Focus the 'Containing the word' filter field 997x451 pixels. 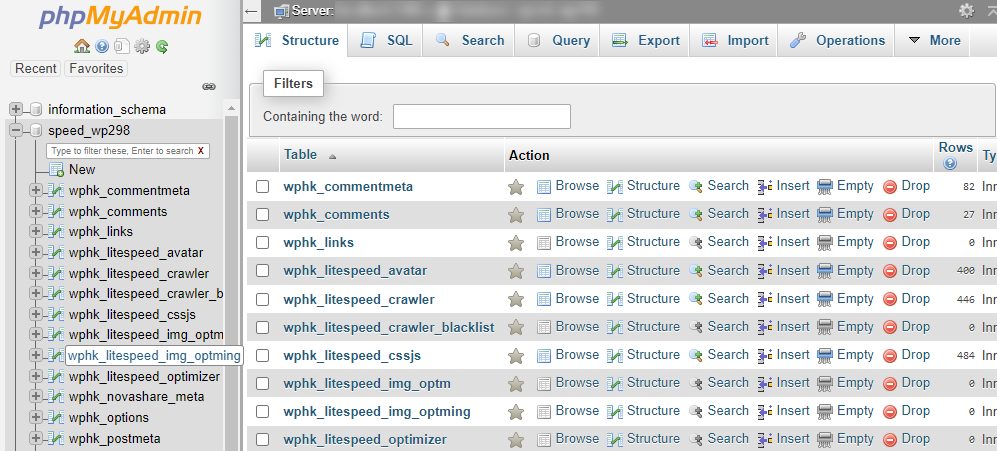481,117
